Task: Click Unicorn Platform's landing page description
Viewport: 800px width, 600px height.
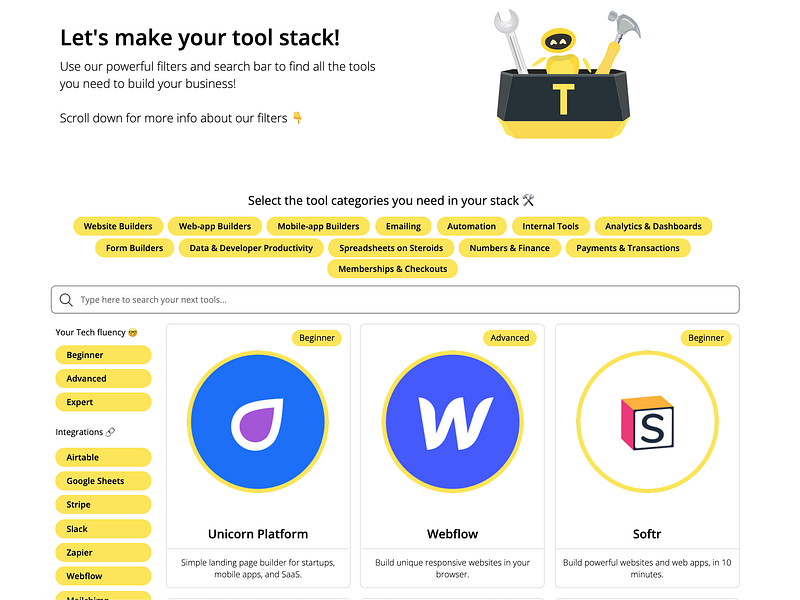Action: click(x=258, y=568)
